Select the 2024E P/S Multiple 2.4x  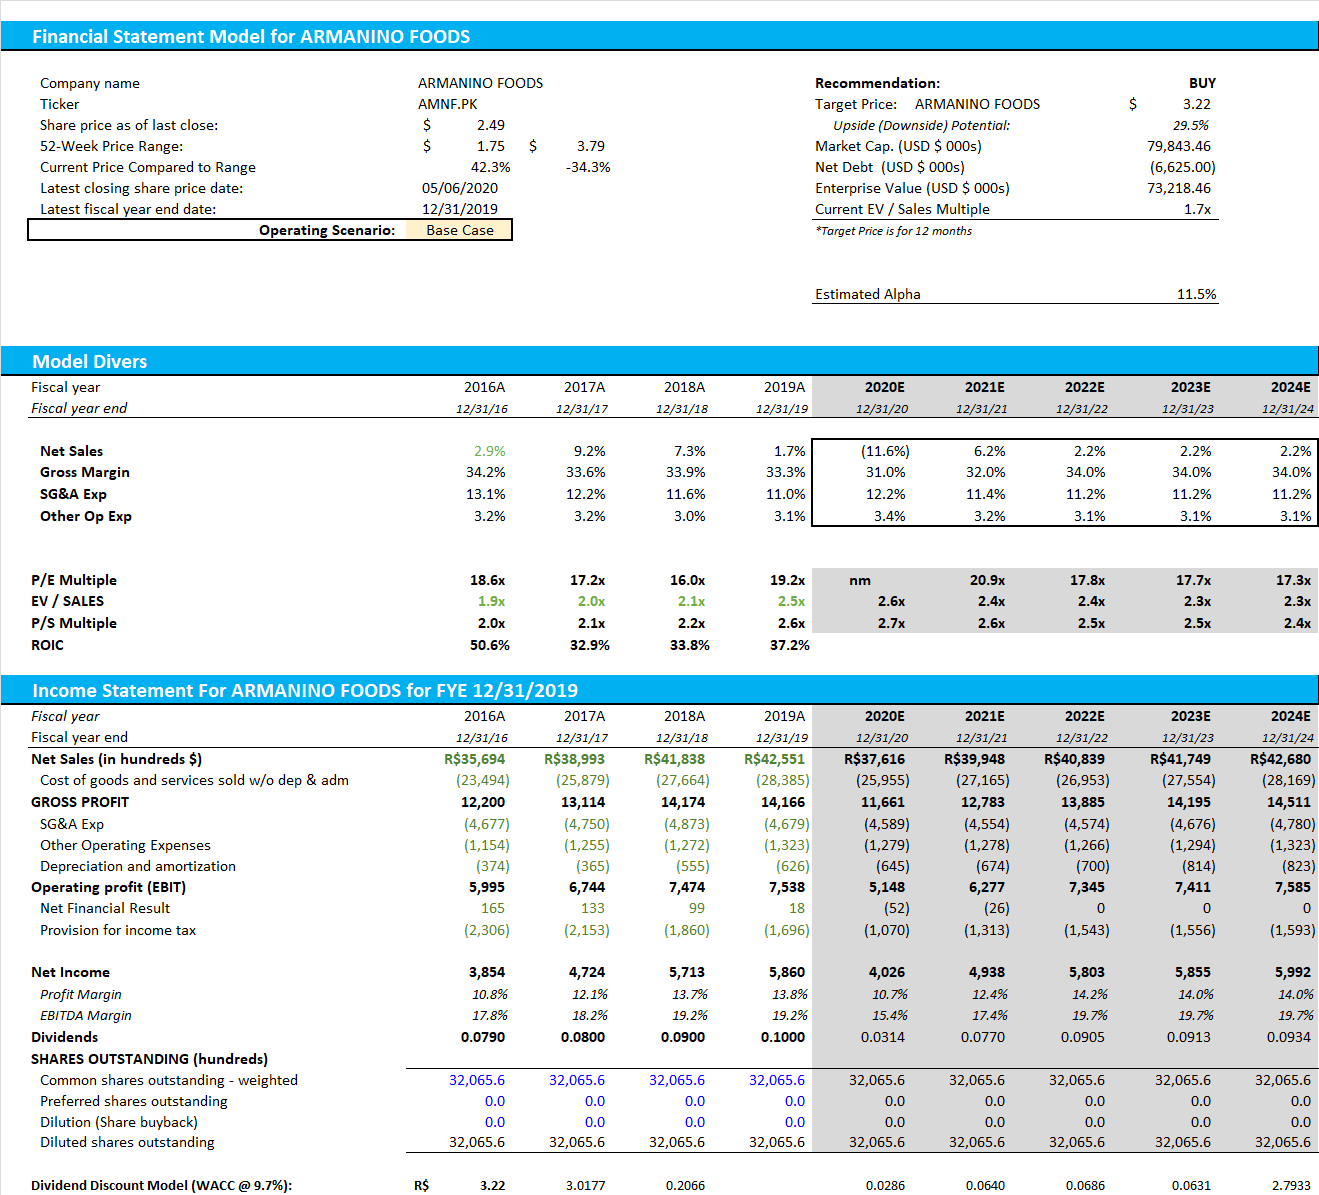(1297, 623)
